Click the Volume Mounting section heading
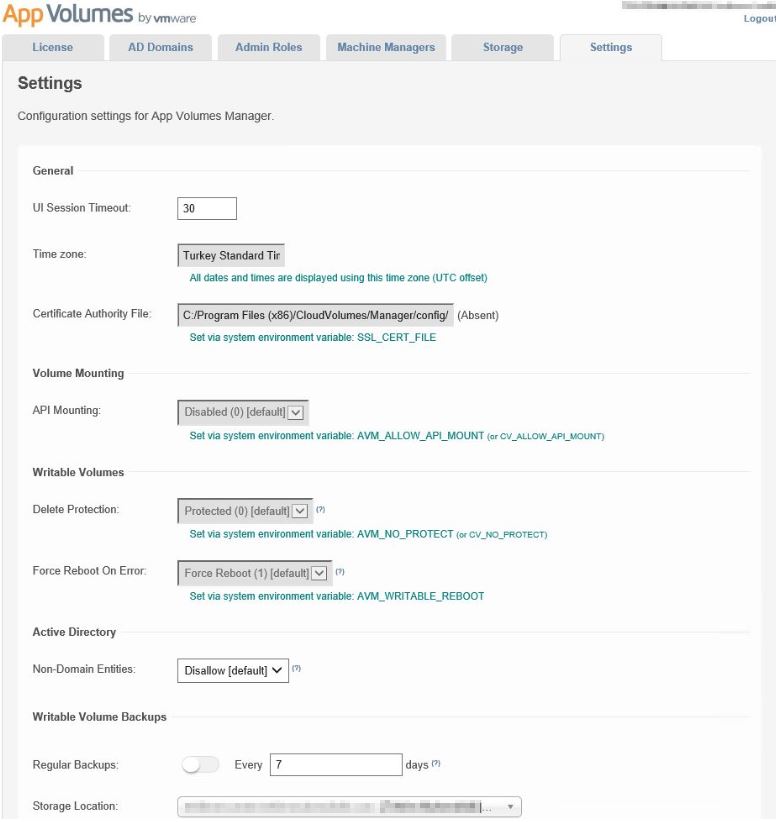Viewport: 776px width, 822px height. tap(78, 373)
